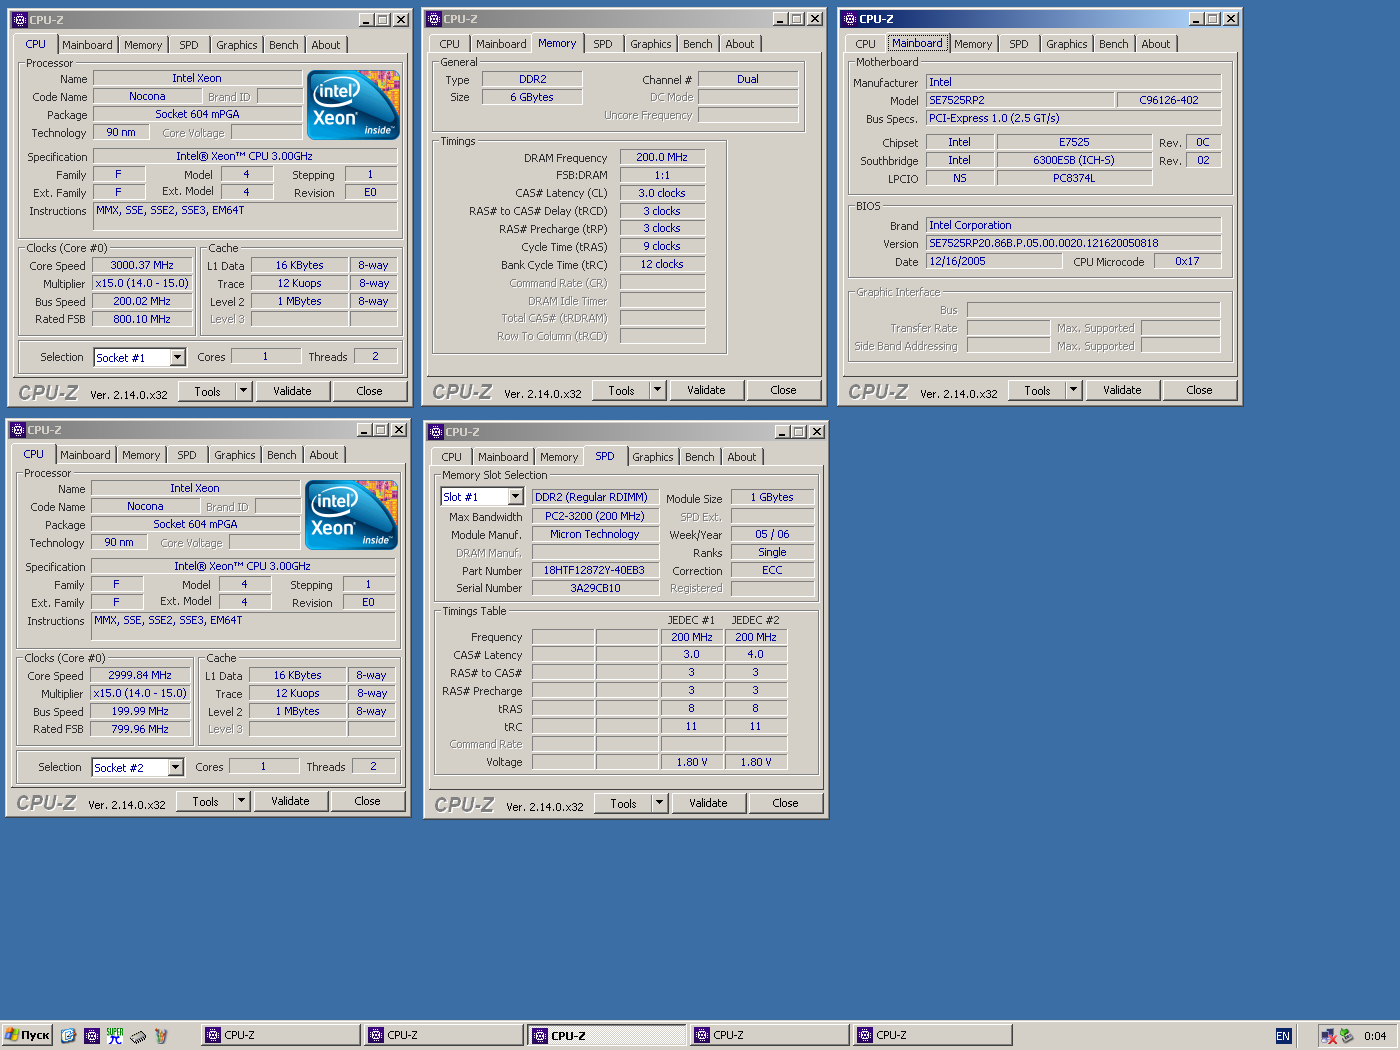Screen dimensions: 1400x1050
Task: Open the rightmost quick launch icon beside the chip
Action: (160, 1035)
